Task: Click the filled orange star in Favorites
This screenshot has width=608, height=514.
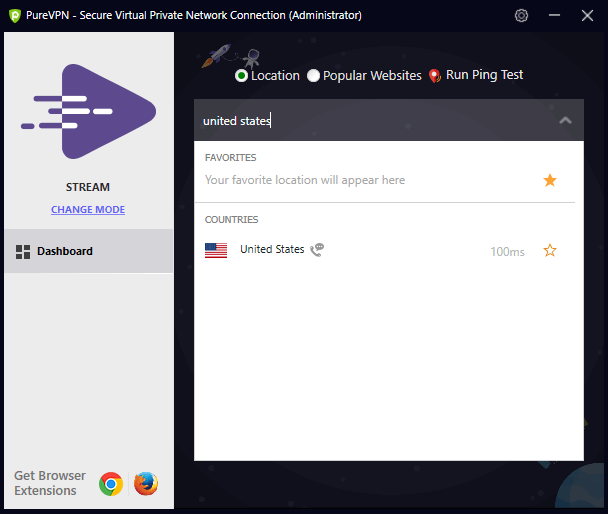Action: [550, 180]
